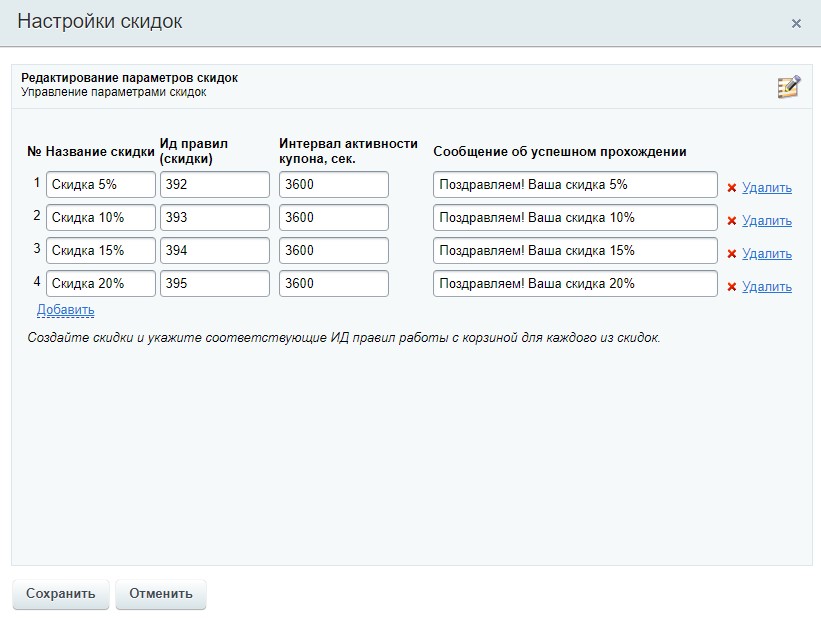Click Удалить link for Скидка 15%

[767, 254]
